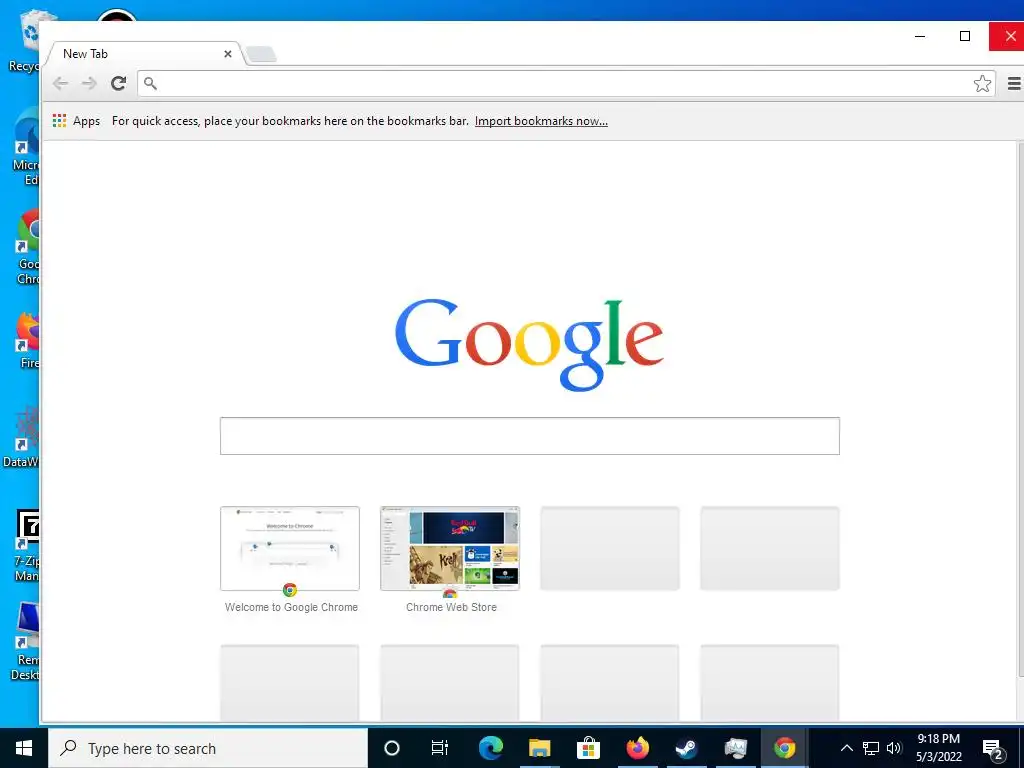Show hidden system tray icons
Image resolution: width=1024 pixels, height=768 pixels.
click(x=846, y=748)
